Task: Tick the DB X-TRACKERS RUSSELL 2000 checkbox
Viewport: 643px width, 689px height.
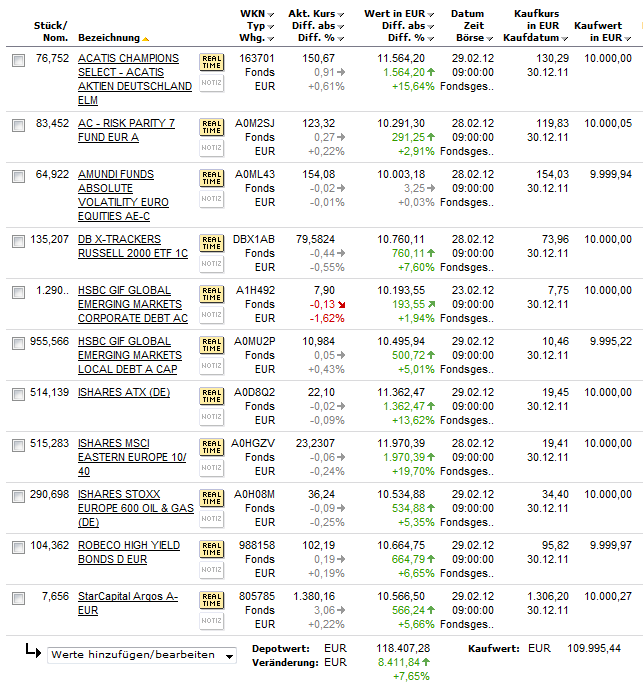Action: 18,241
